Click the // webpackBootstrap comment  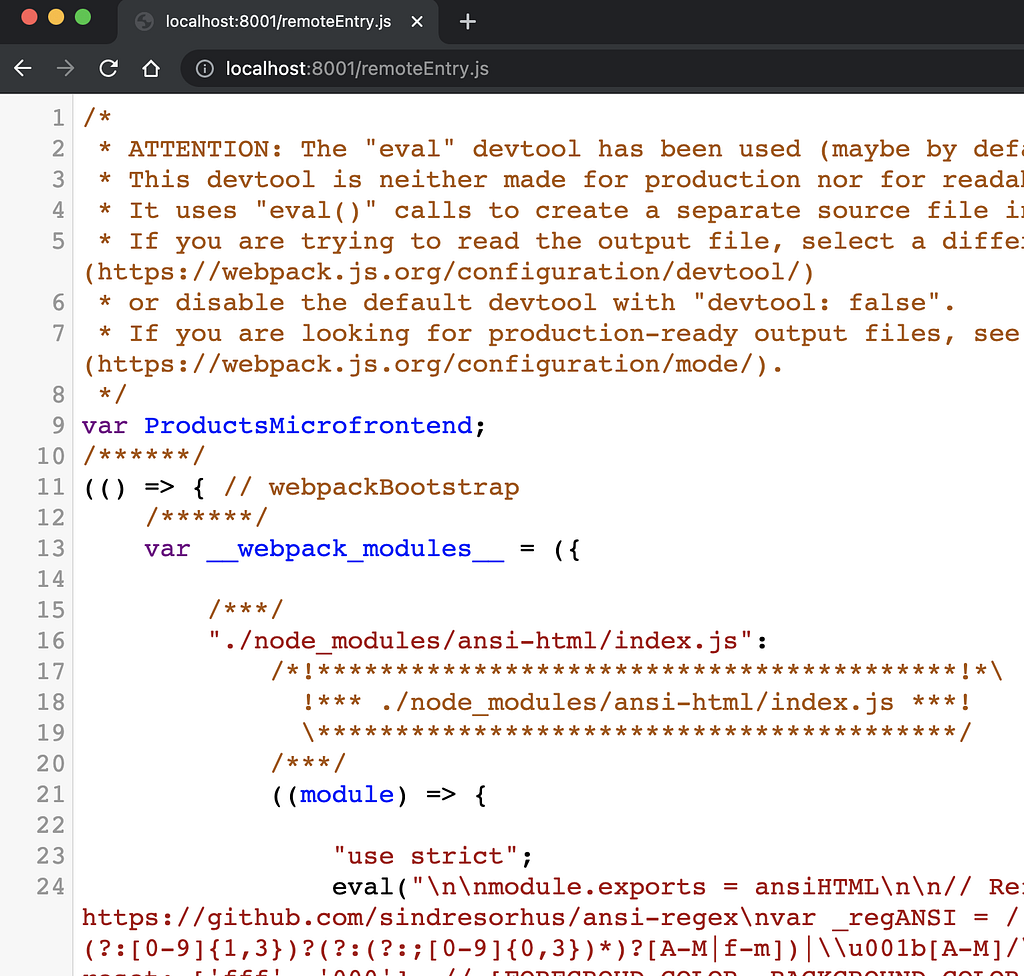click(372, 487)
